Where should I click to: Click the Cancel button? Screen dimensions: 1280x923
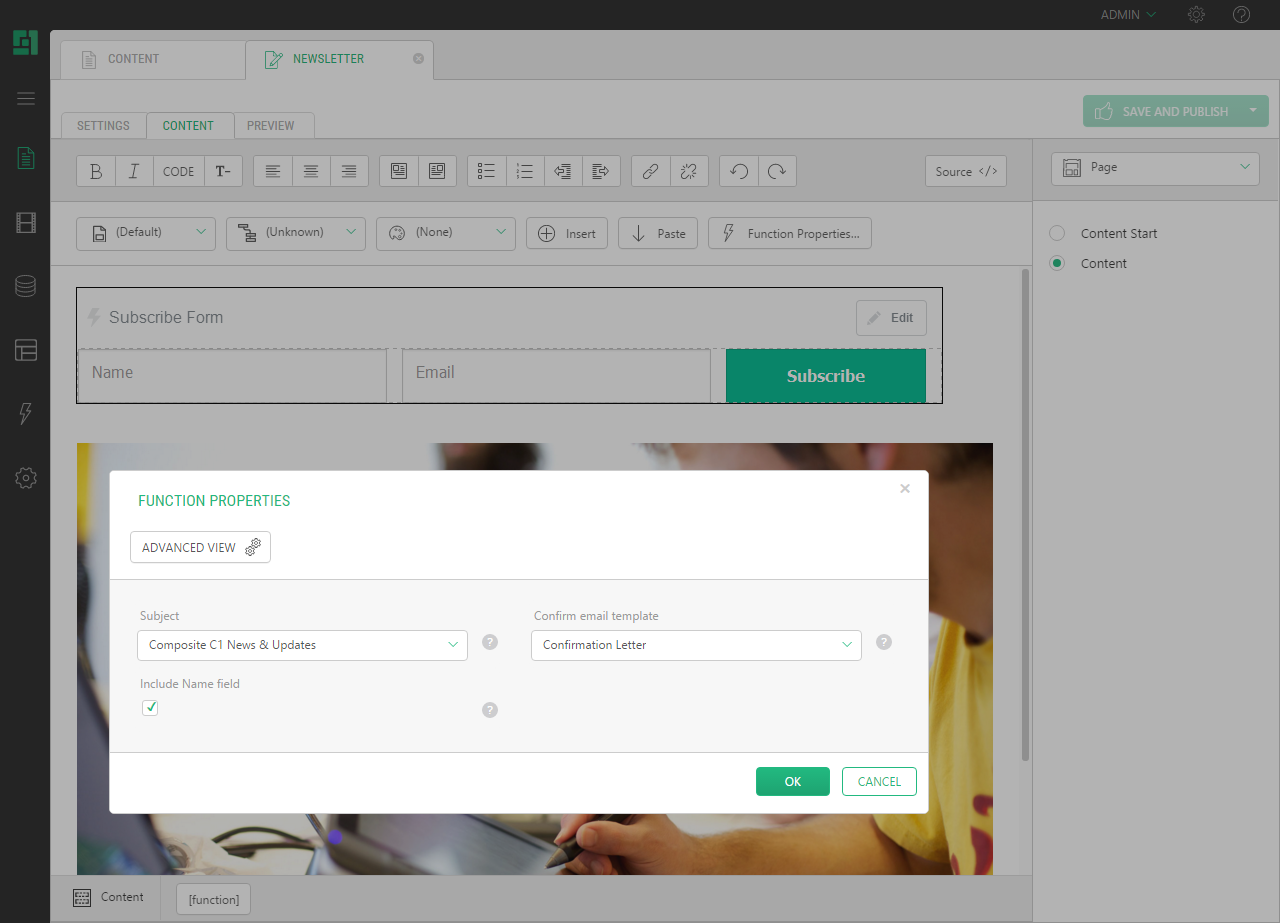tap(879, 781)
